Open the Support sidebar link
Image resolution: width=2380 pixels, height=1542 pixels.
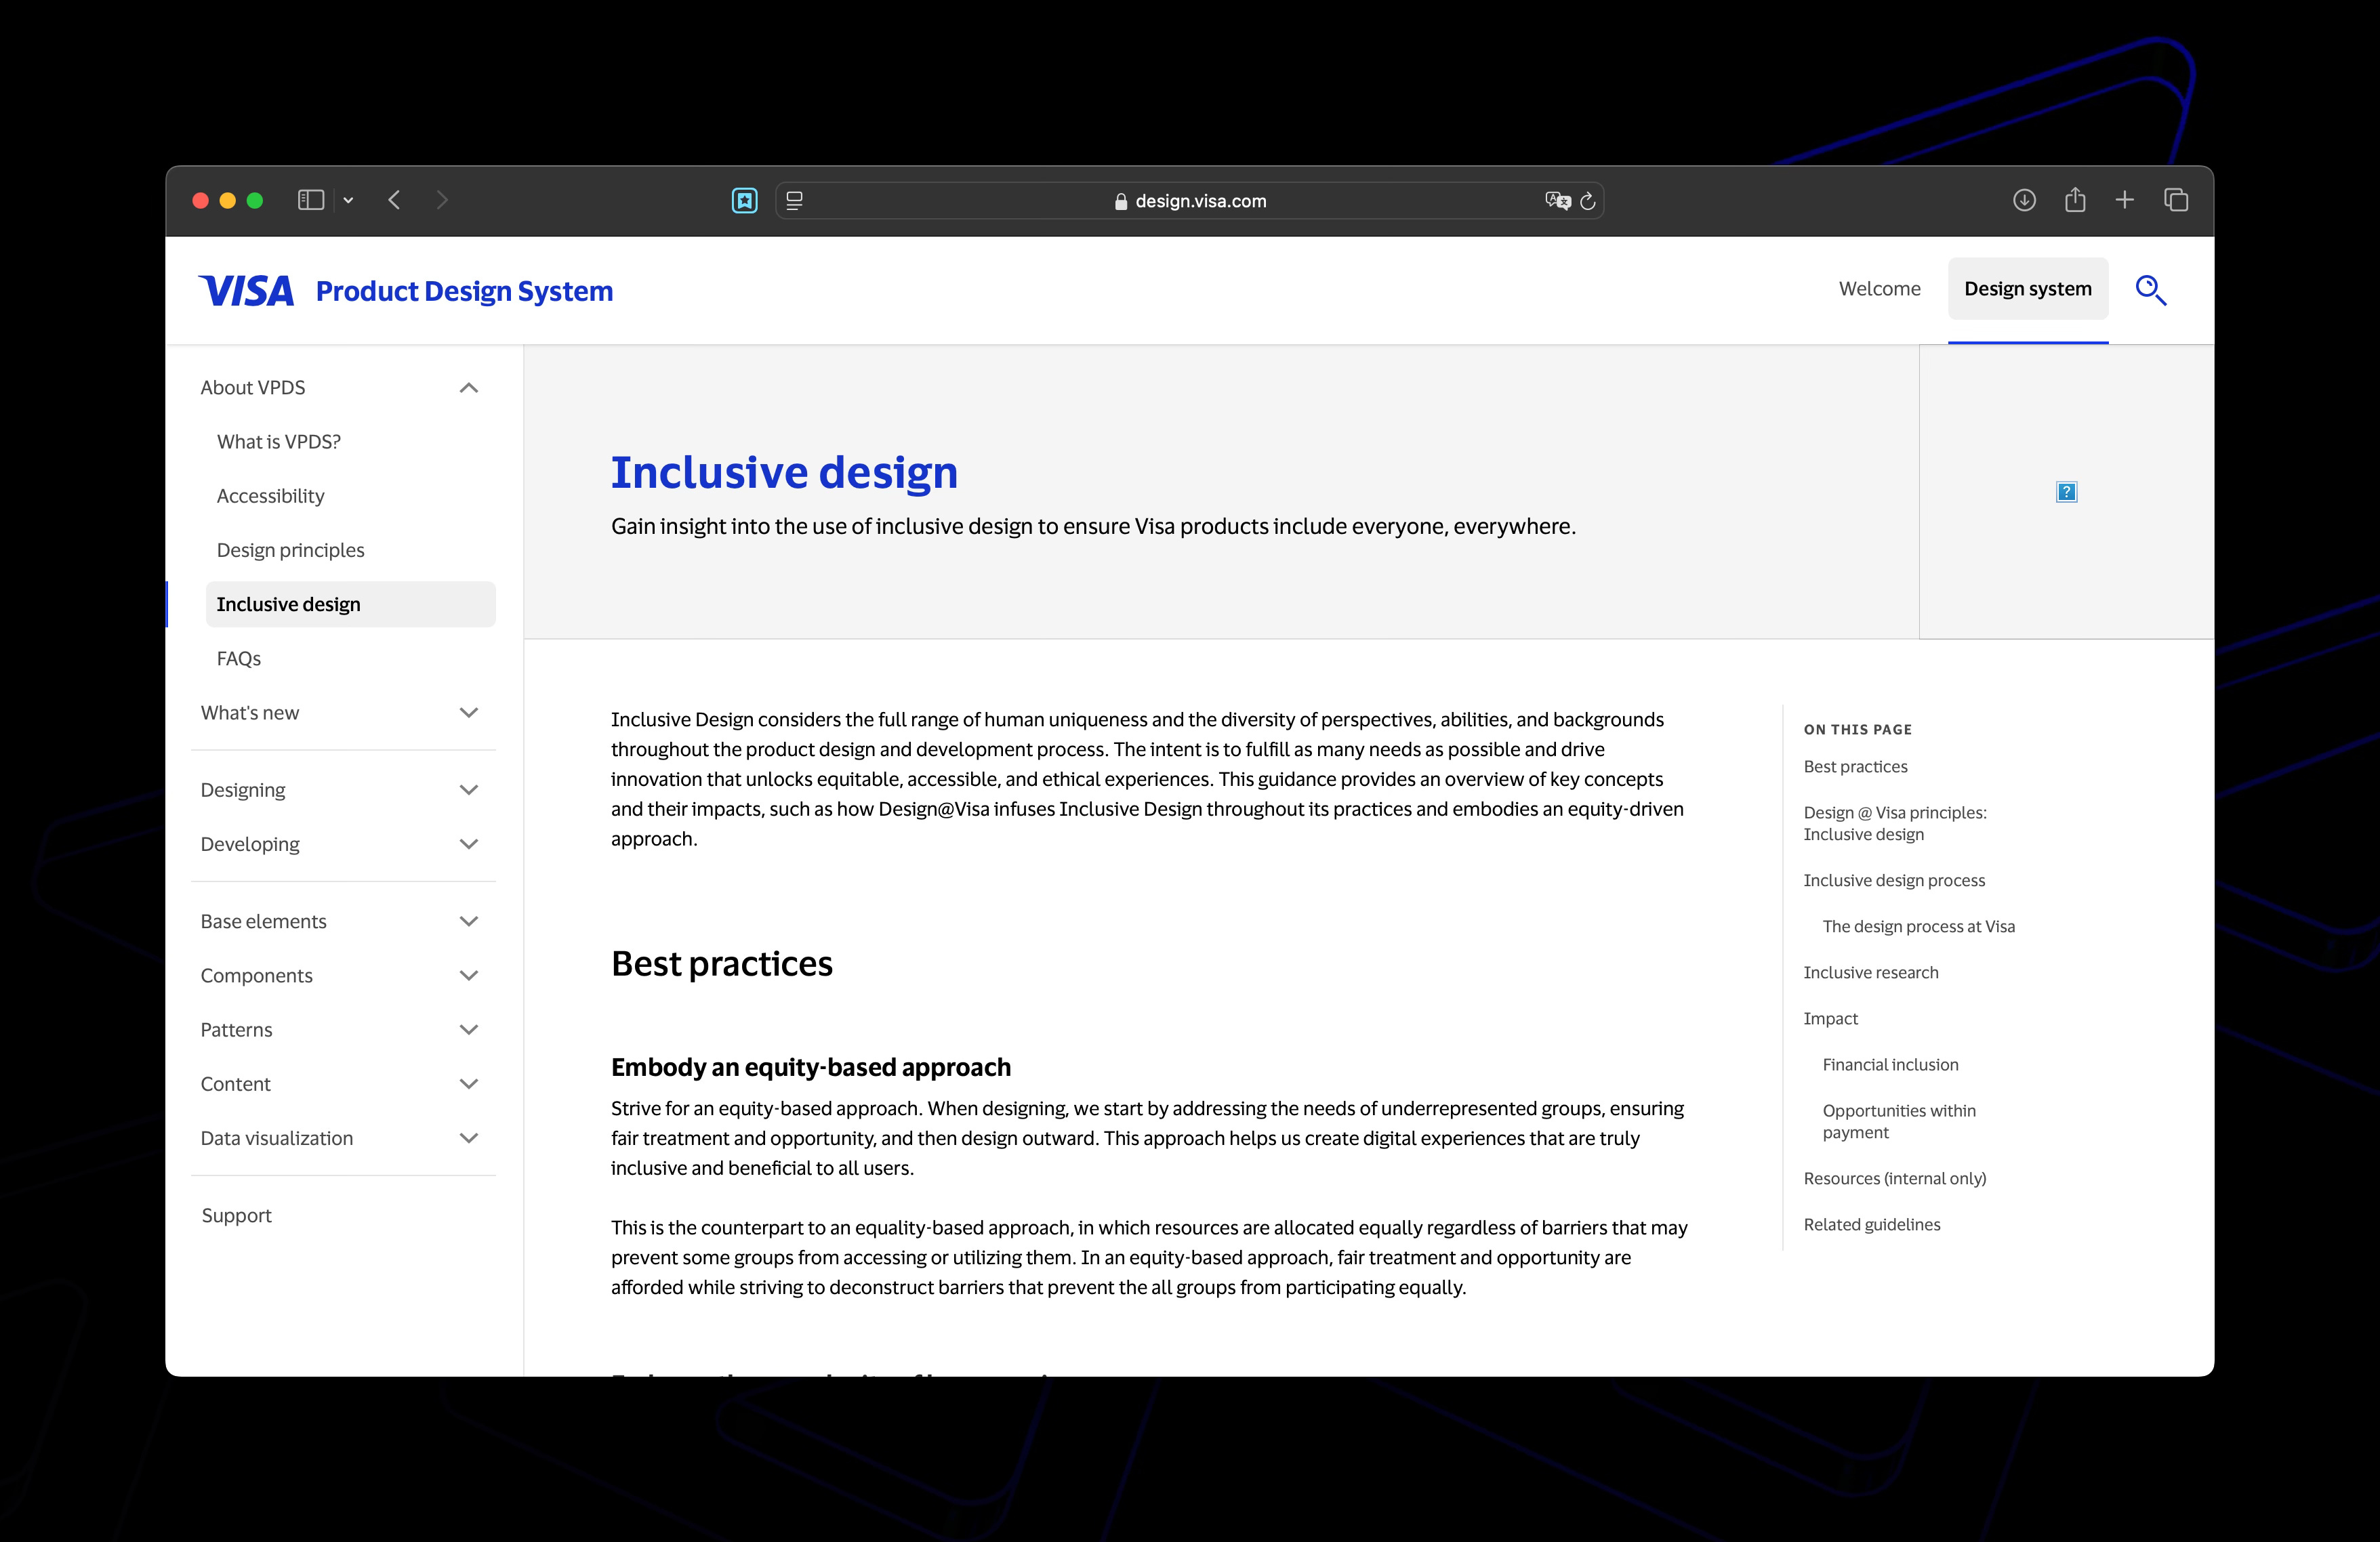[x=236, y=1215]
